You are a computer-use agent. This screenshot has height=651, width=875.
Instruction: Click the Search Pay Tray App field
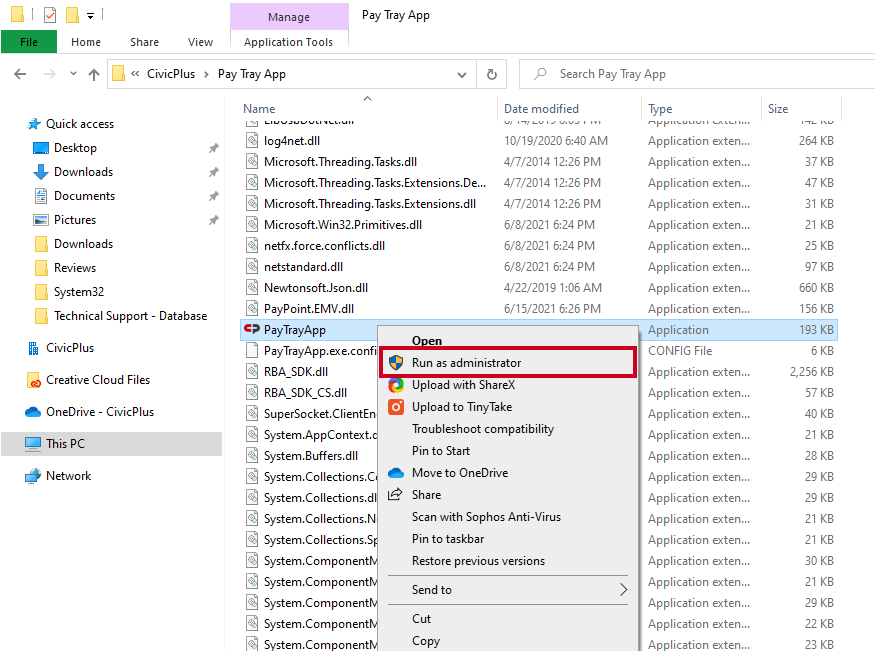coord(696,74)
